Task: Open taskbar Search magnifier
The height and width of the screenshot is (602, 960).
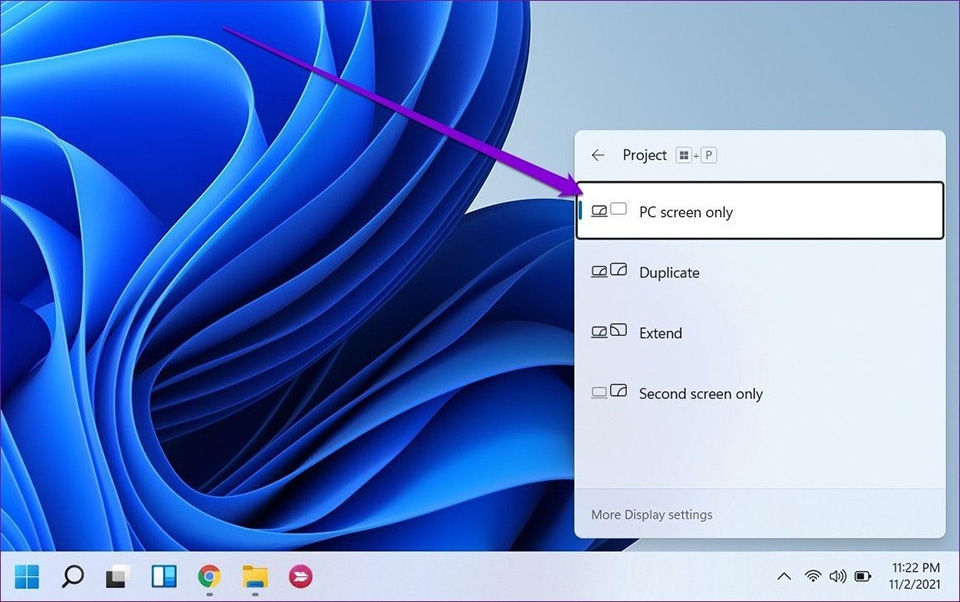Action: coord(73,576)
